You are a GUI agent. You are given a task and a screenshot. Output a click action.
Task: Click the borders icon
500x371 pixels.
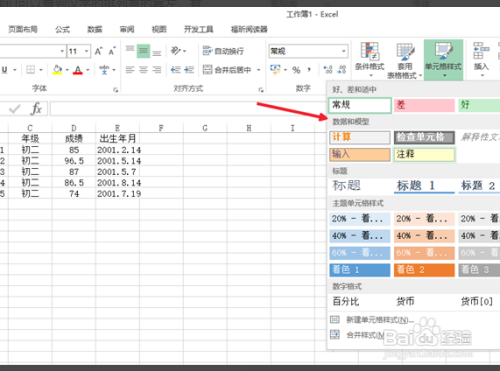coord(30,70)
